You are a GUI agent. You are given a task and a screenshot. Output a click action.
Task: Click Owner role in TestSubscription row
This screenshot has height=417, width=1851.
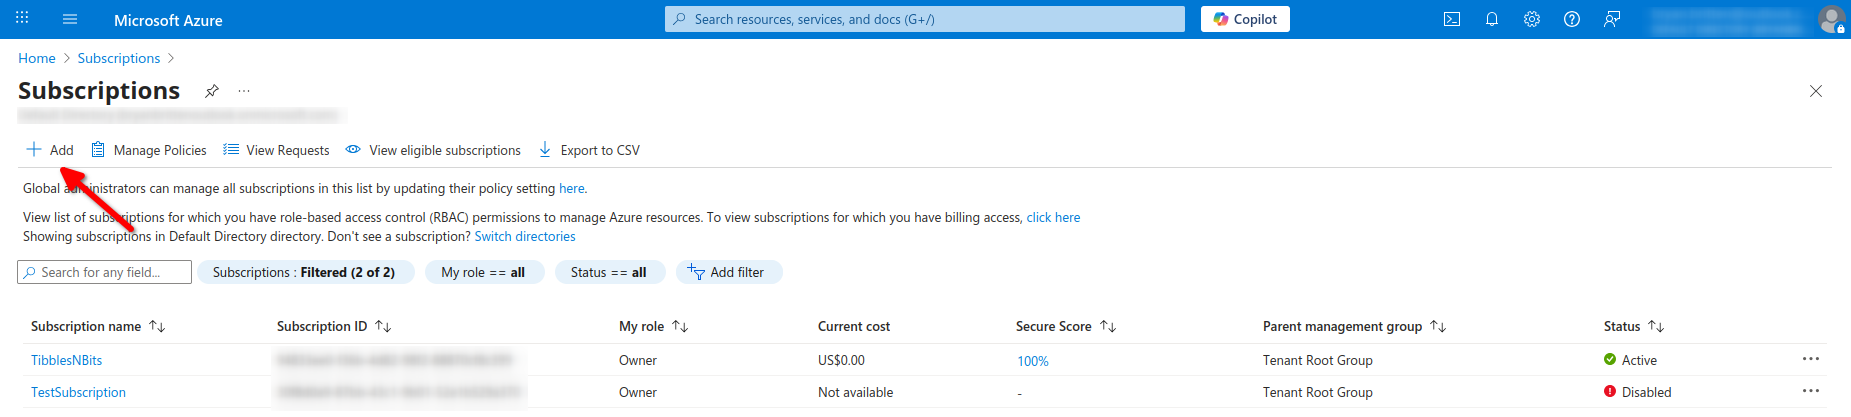638,392
